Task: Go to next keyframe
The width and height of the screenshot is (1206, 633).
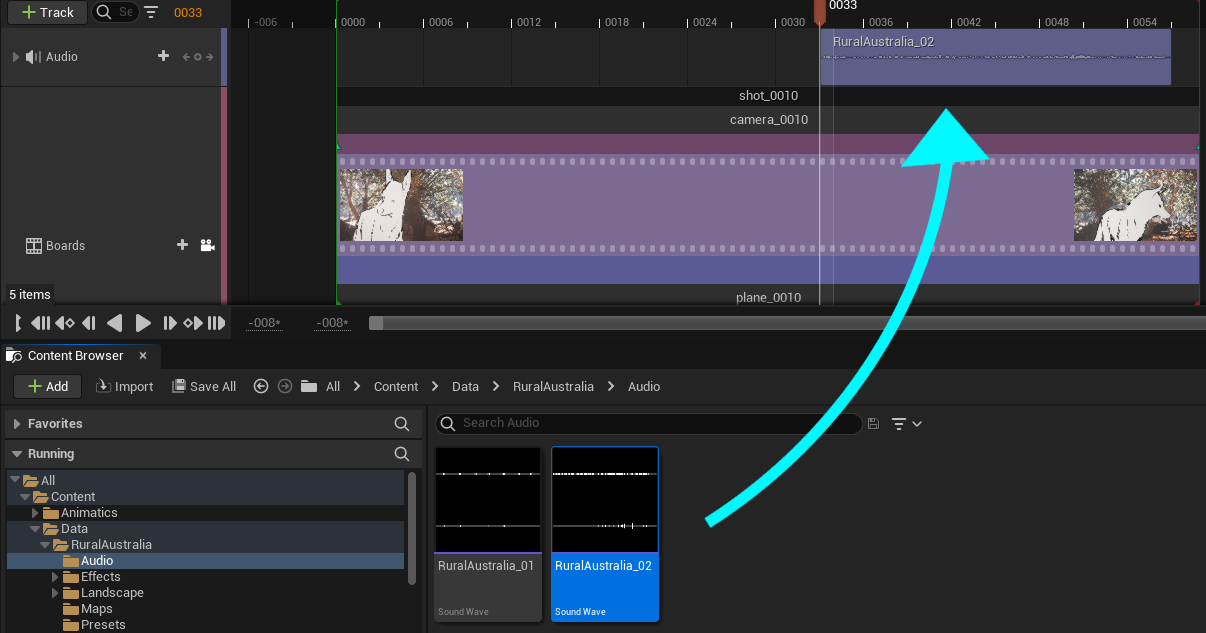Action: 193,323
